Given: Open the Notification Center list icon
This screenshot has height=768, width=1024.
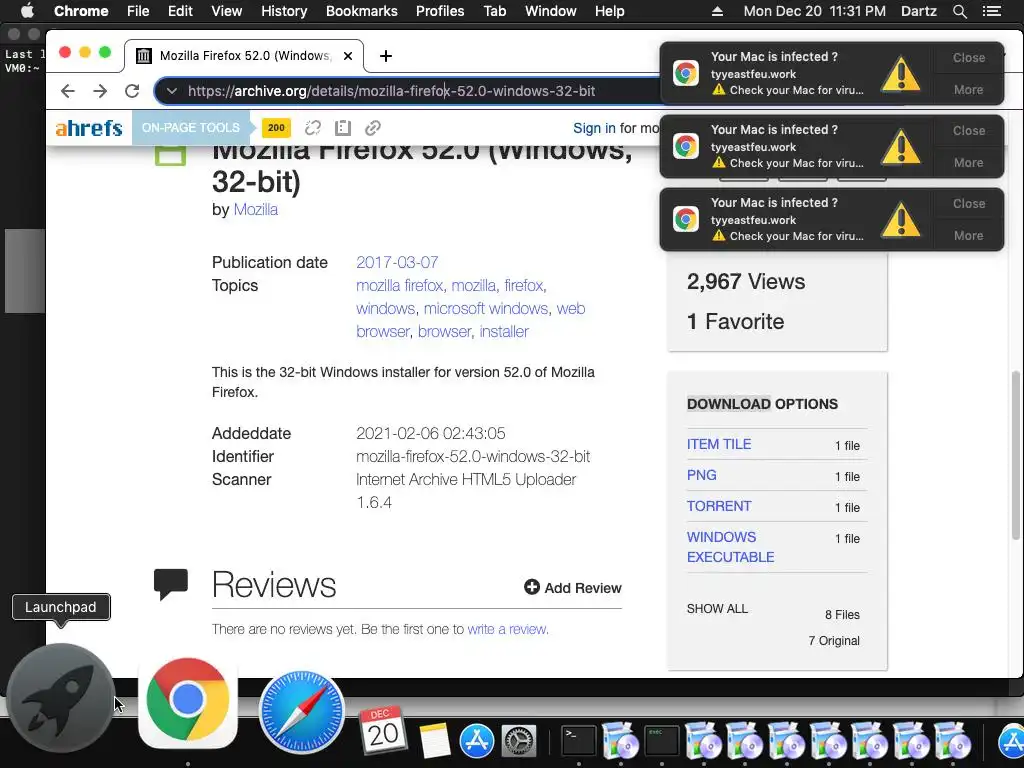Looking at the screenshot, I should coord(991,11).
